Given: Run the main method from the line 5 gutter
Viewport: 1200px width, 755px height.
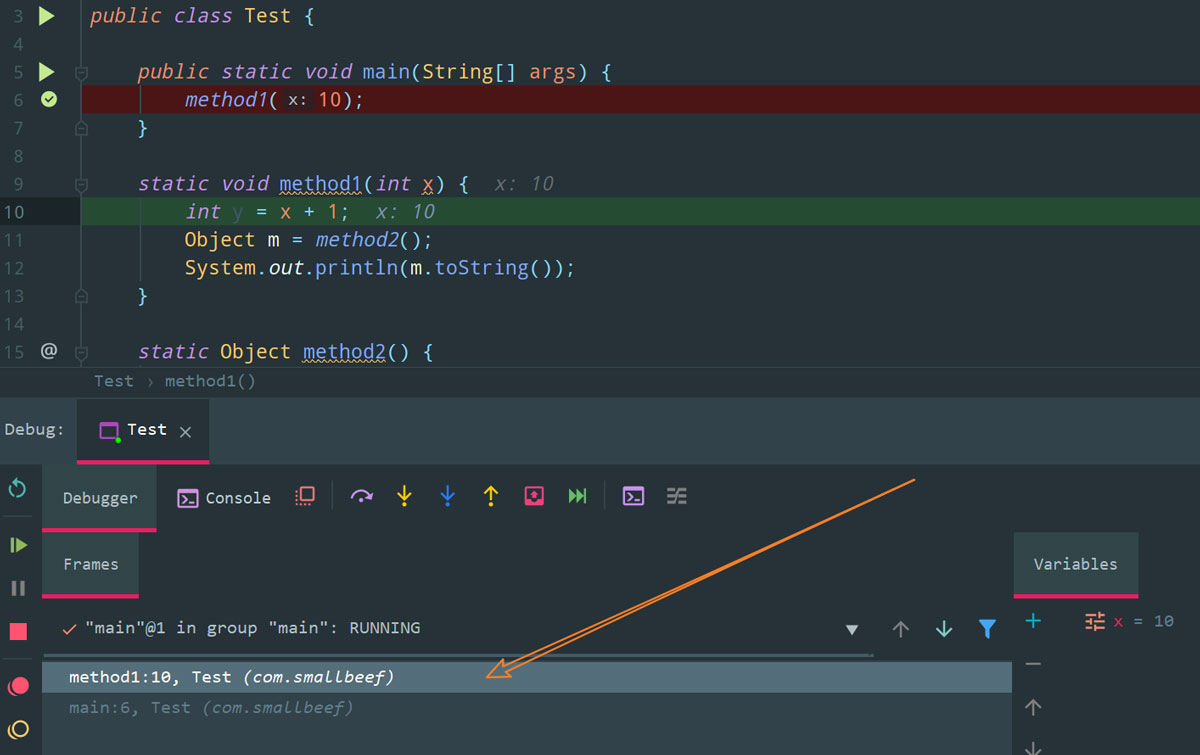Looking at the screenshot, I should 47,72.
